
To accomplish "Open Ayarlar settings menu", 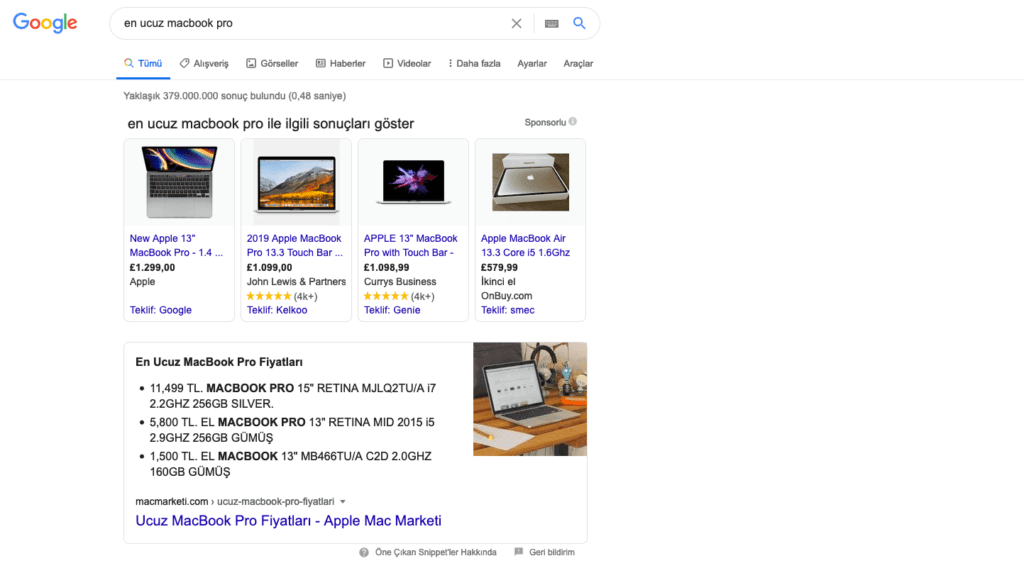I will point(532,63).
